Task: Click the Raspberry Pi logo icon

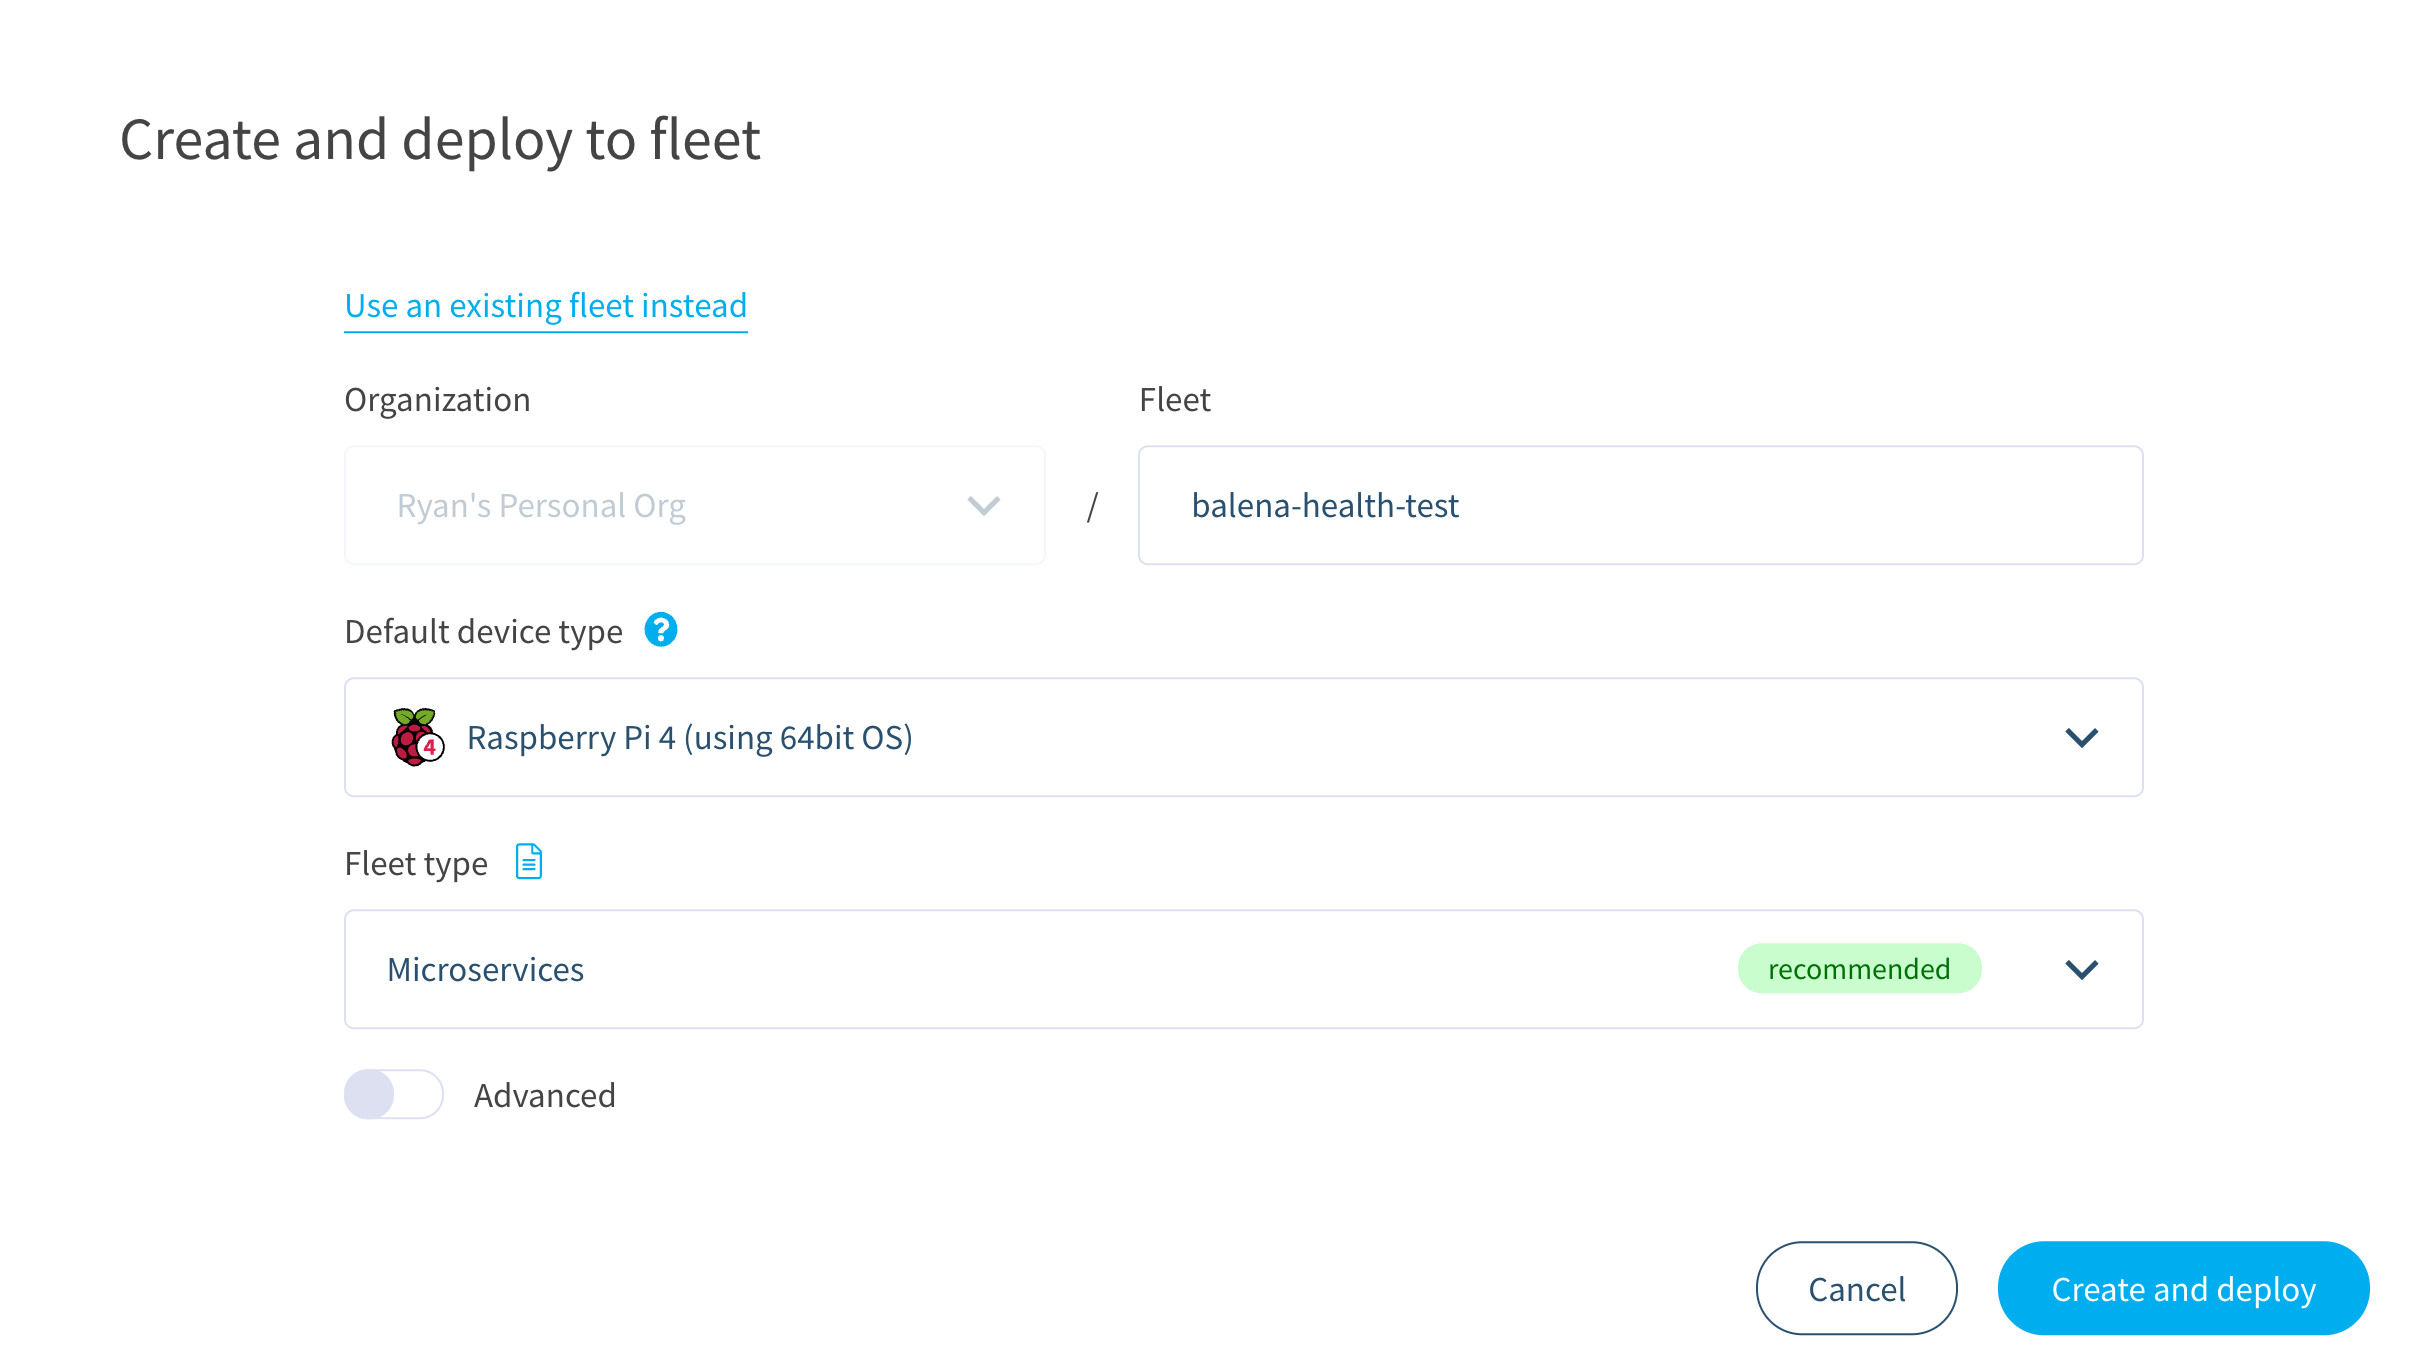Action: pyautogui.click(x=417, y=737)
